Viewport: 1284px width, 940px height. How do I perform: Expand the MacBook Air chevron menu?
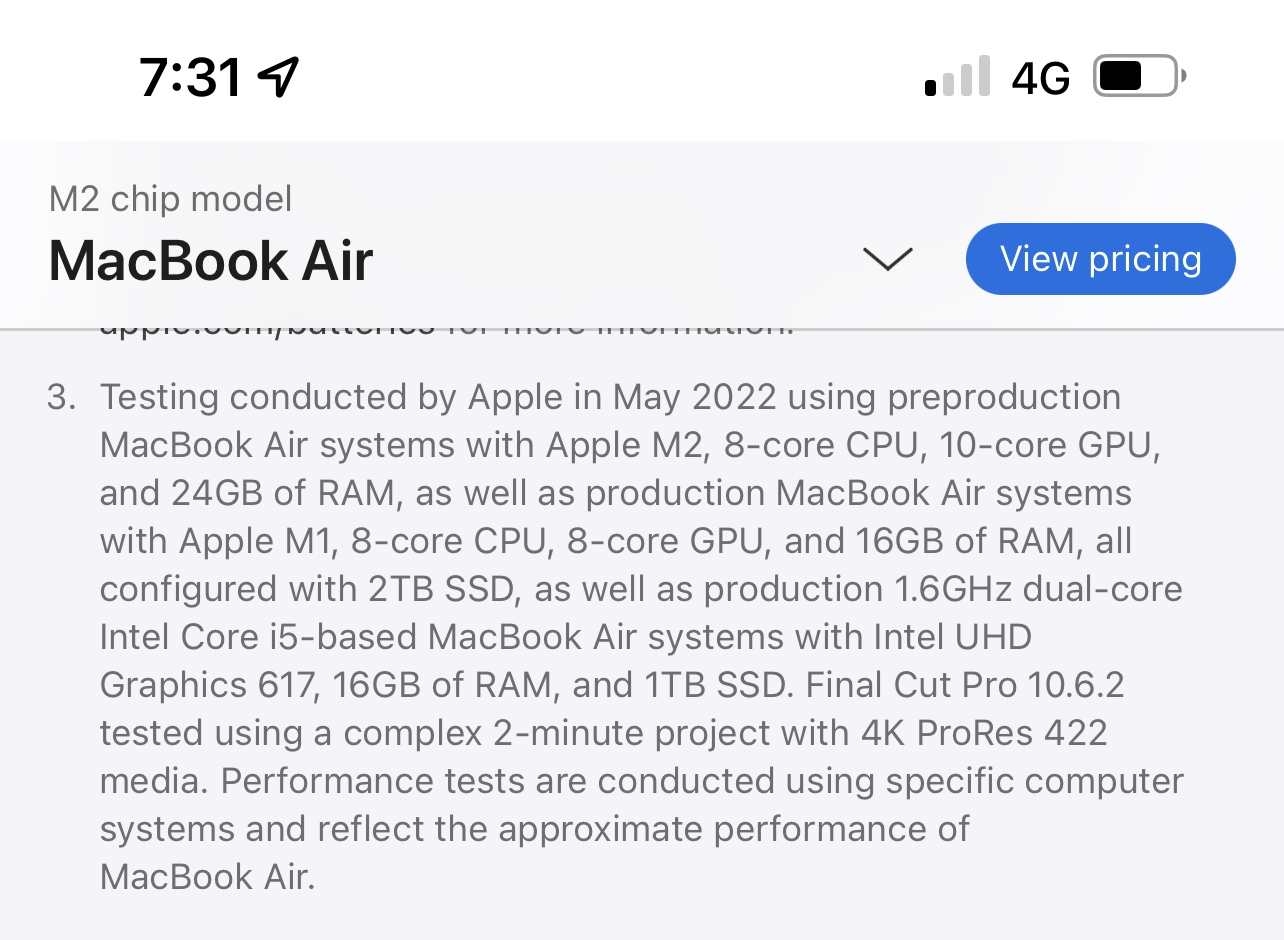[887, 259]
